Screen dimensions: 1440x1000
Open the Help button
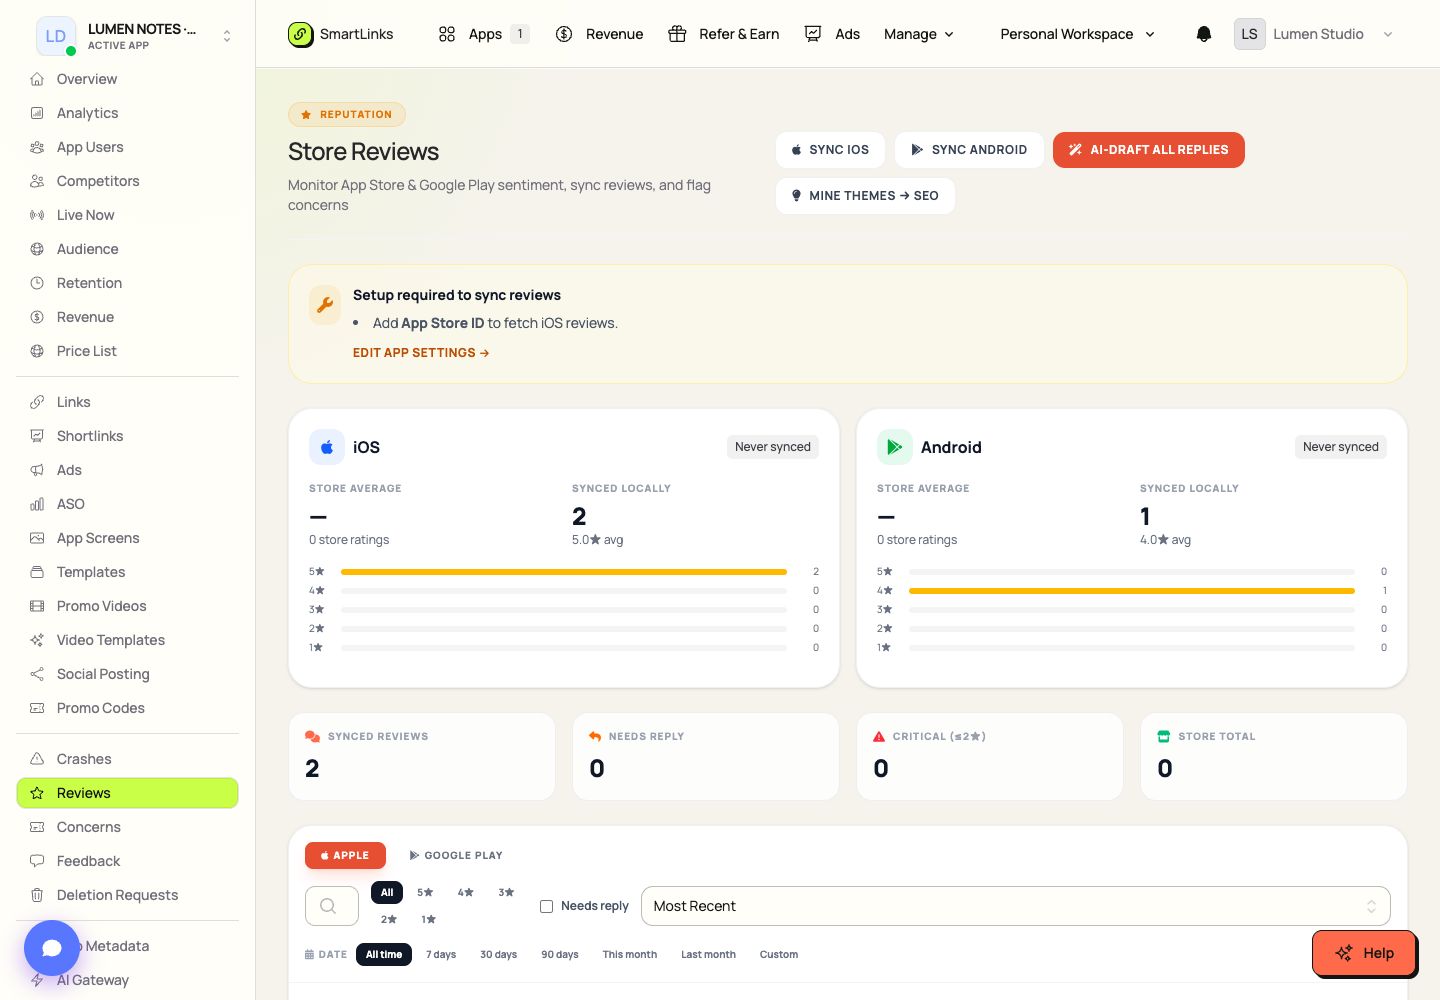pos(1364,953)
